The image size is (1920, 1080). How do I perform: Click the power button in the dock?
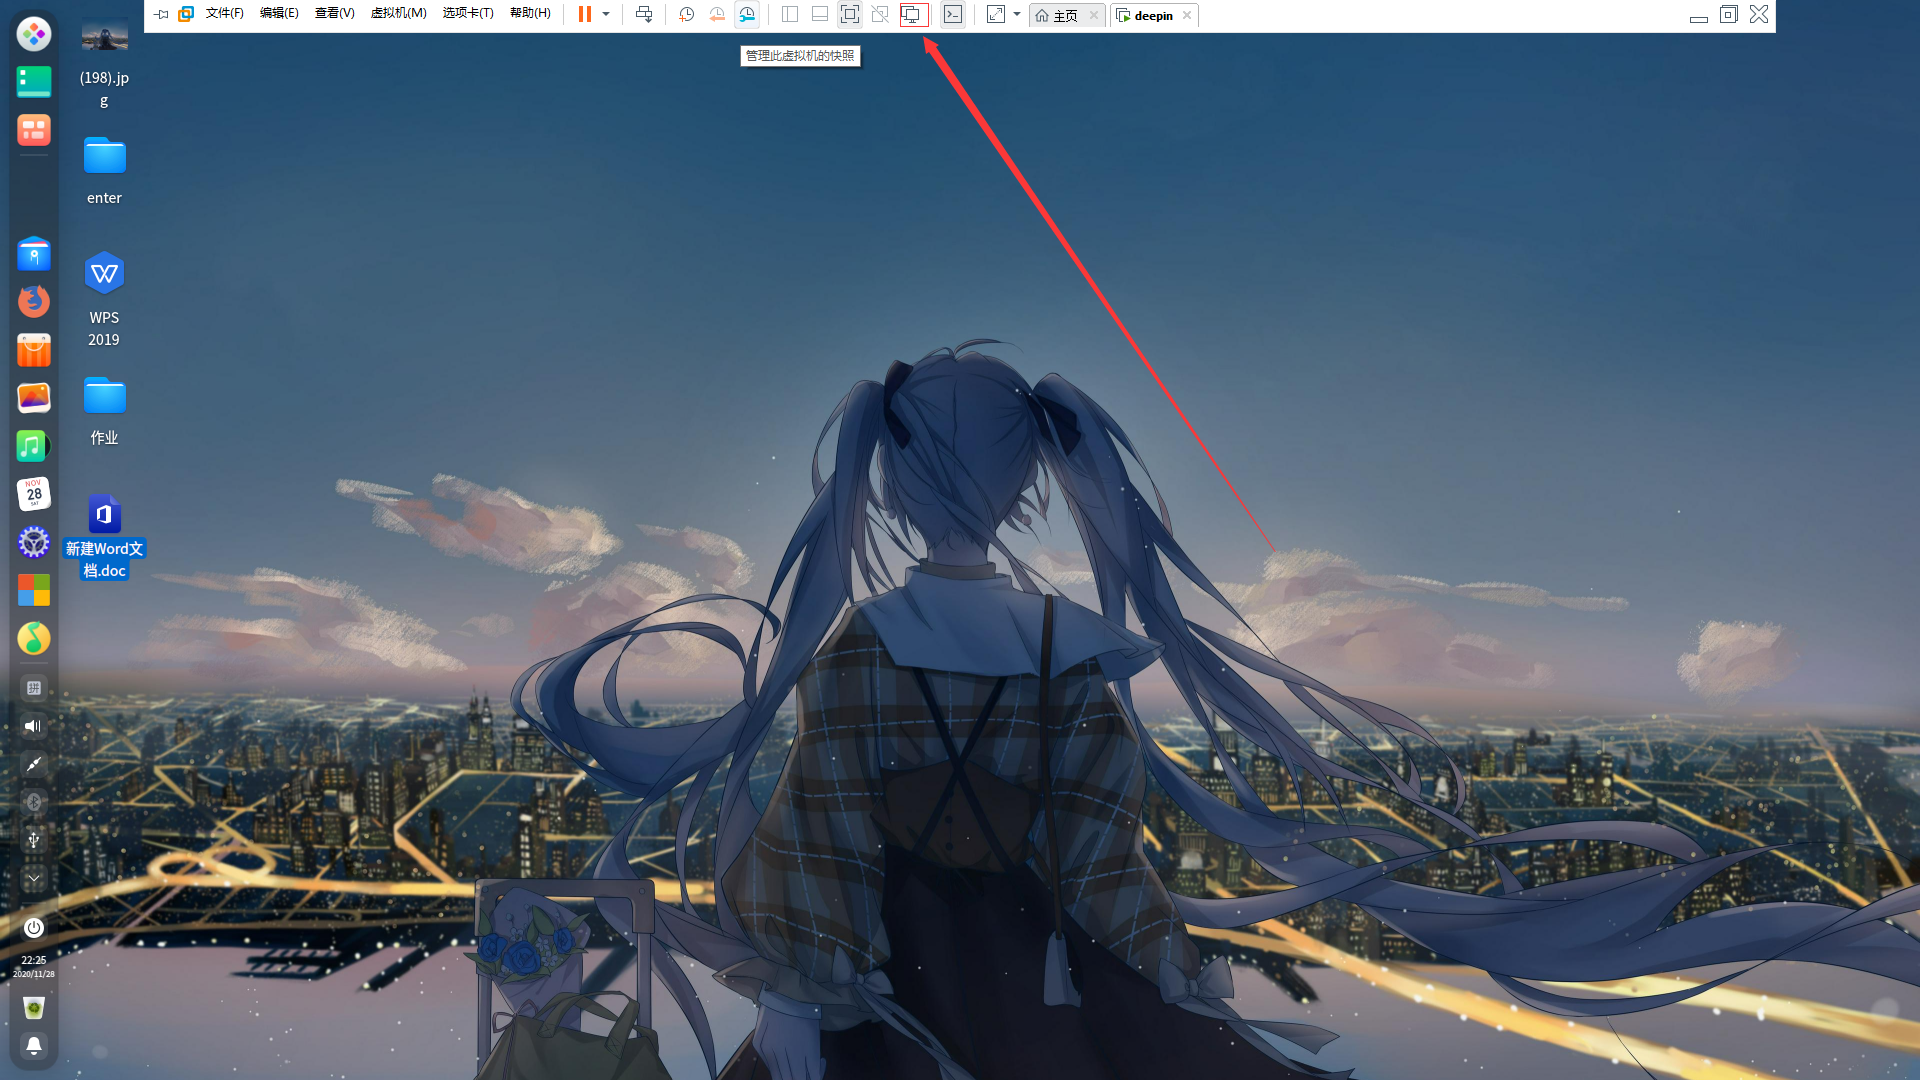tap(34, 928)
